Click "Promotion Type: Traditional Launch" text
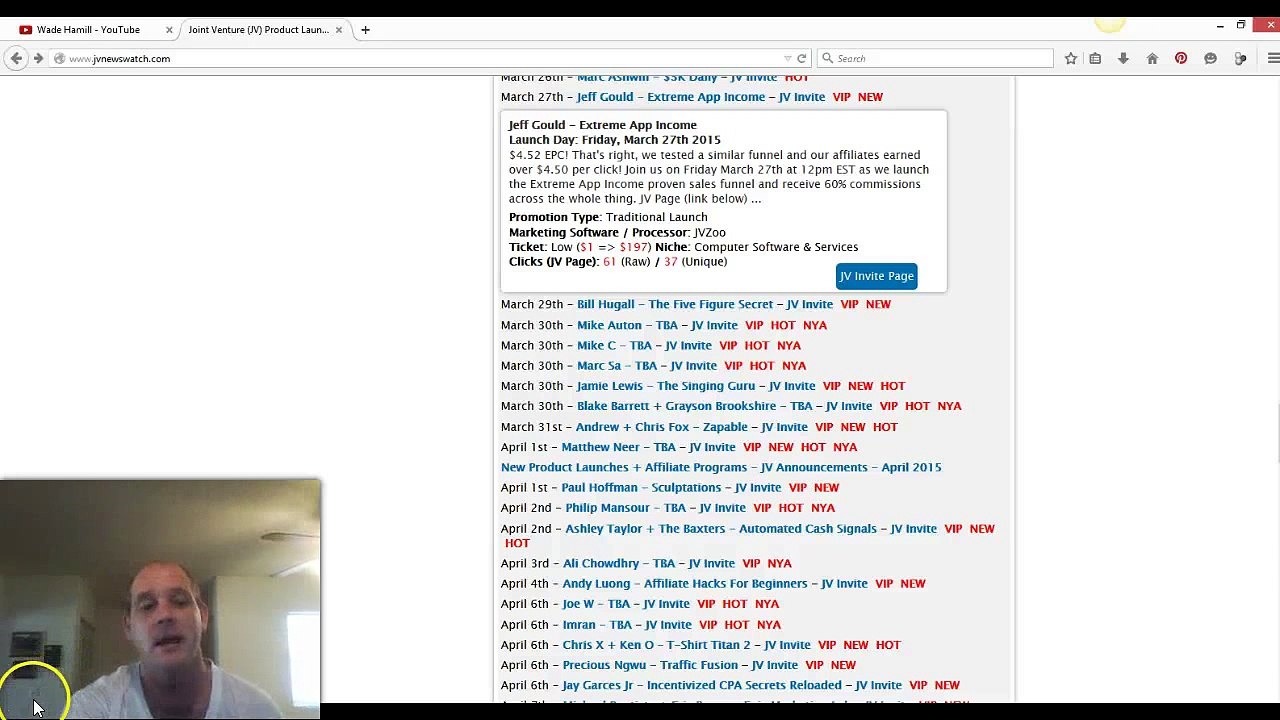Screen dimensions: 1280x720 point(608,217)
